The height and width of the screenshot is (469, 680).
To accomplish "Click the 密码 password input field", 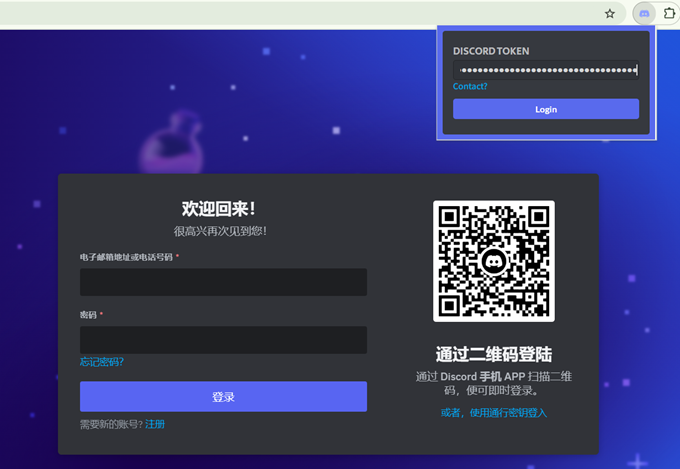I will (223, 340).
